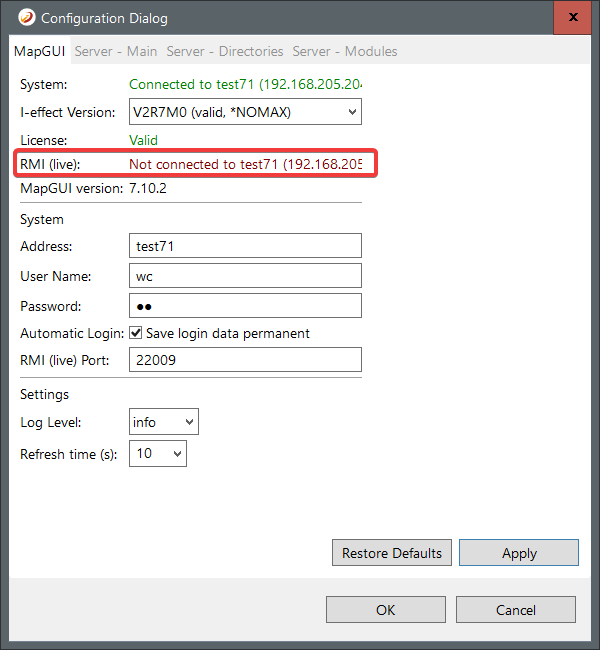Open the Log Level dropdown

(164, 422)
